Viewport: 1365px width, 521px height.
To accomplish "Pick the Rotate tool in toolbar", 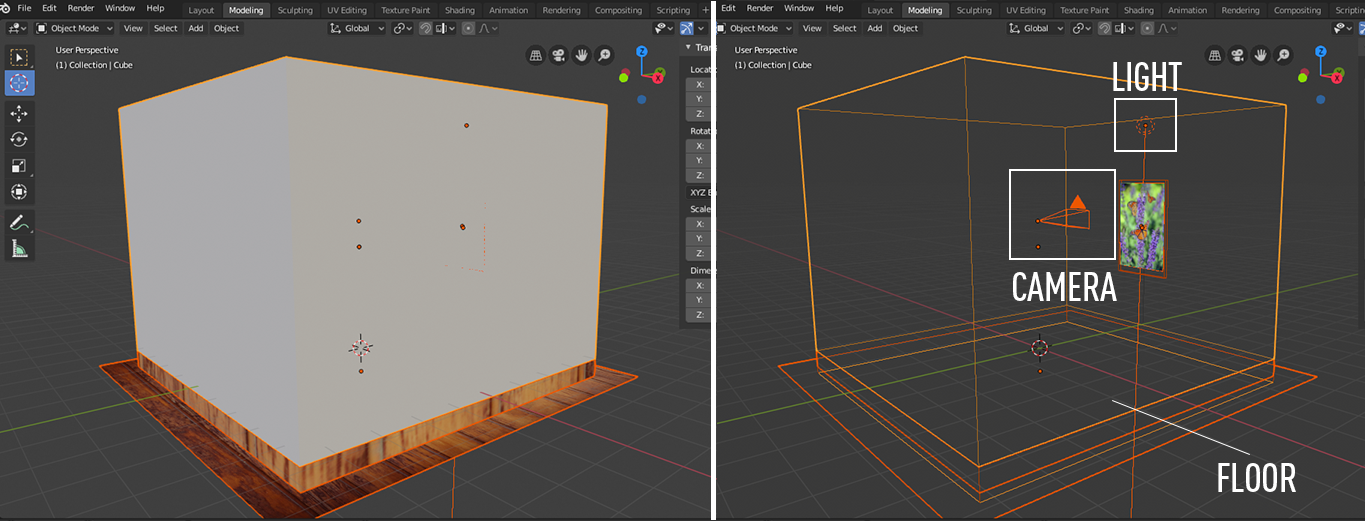I will (19, 140).
